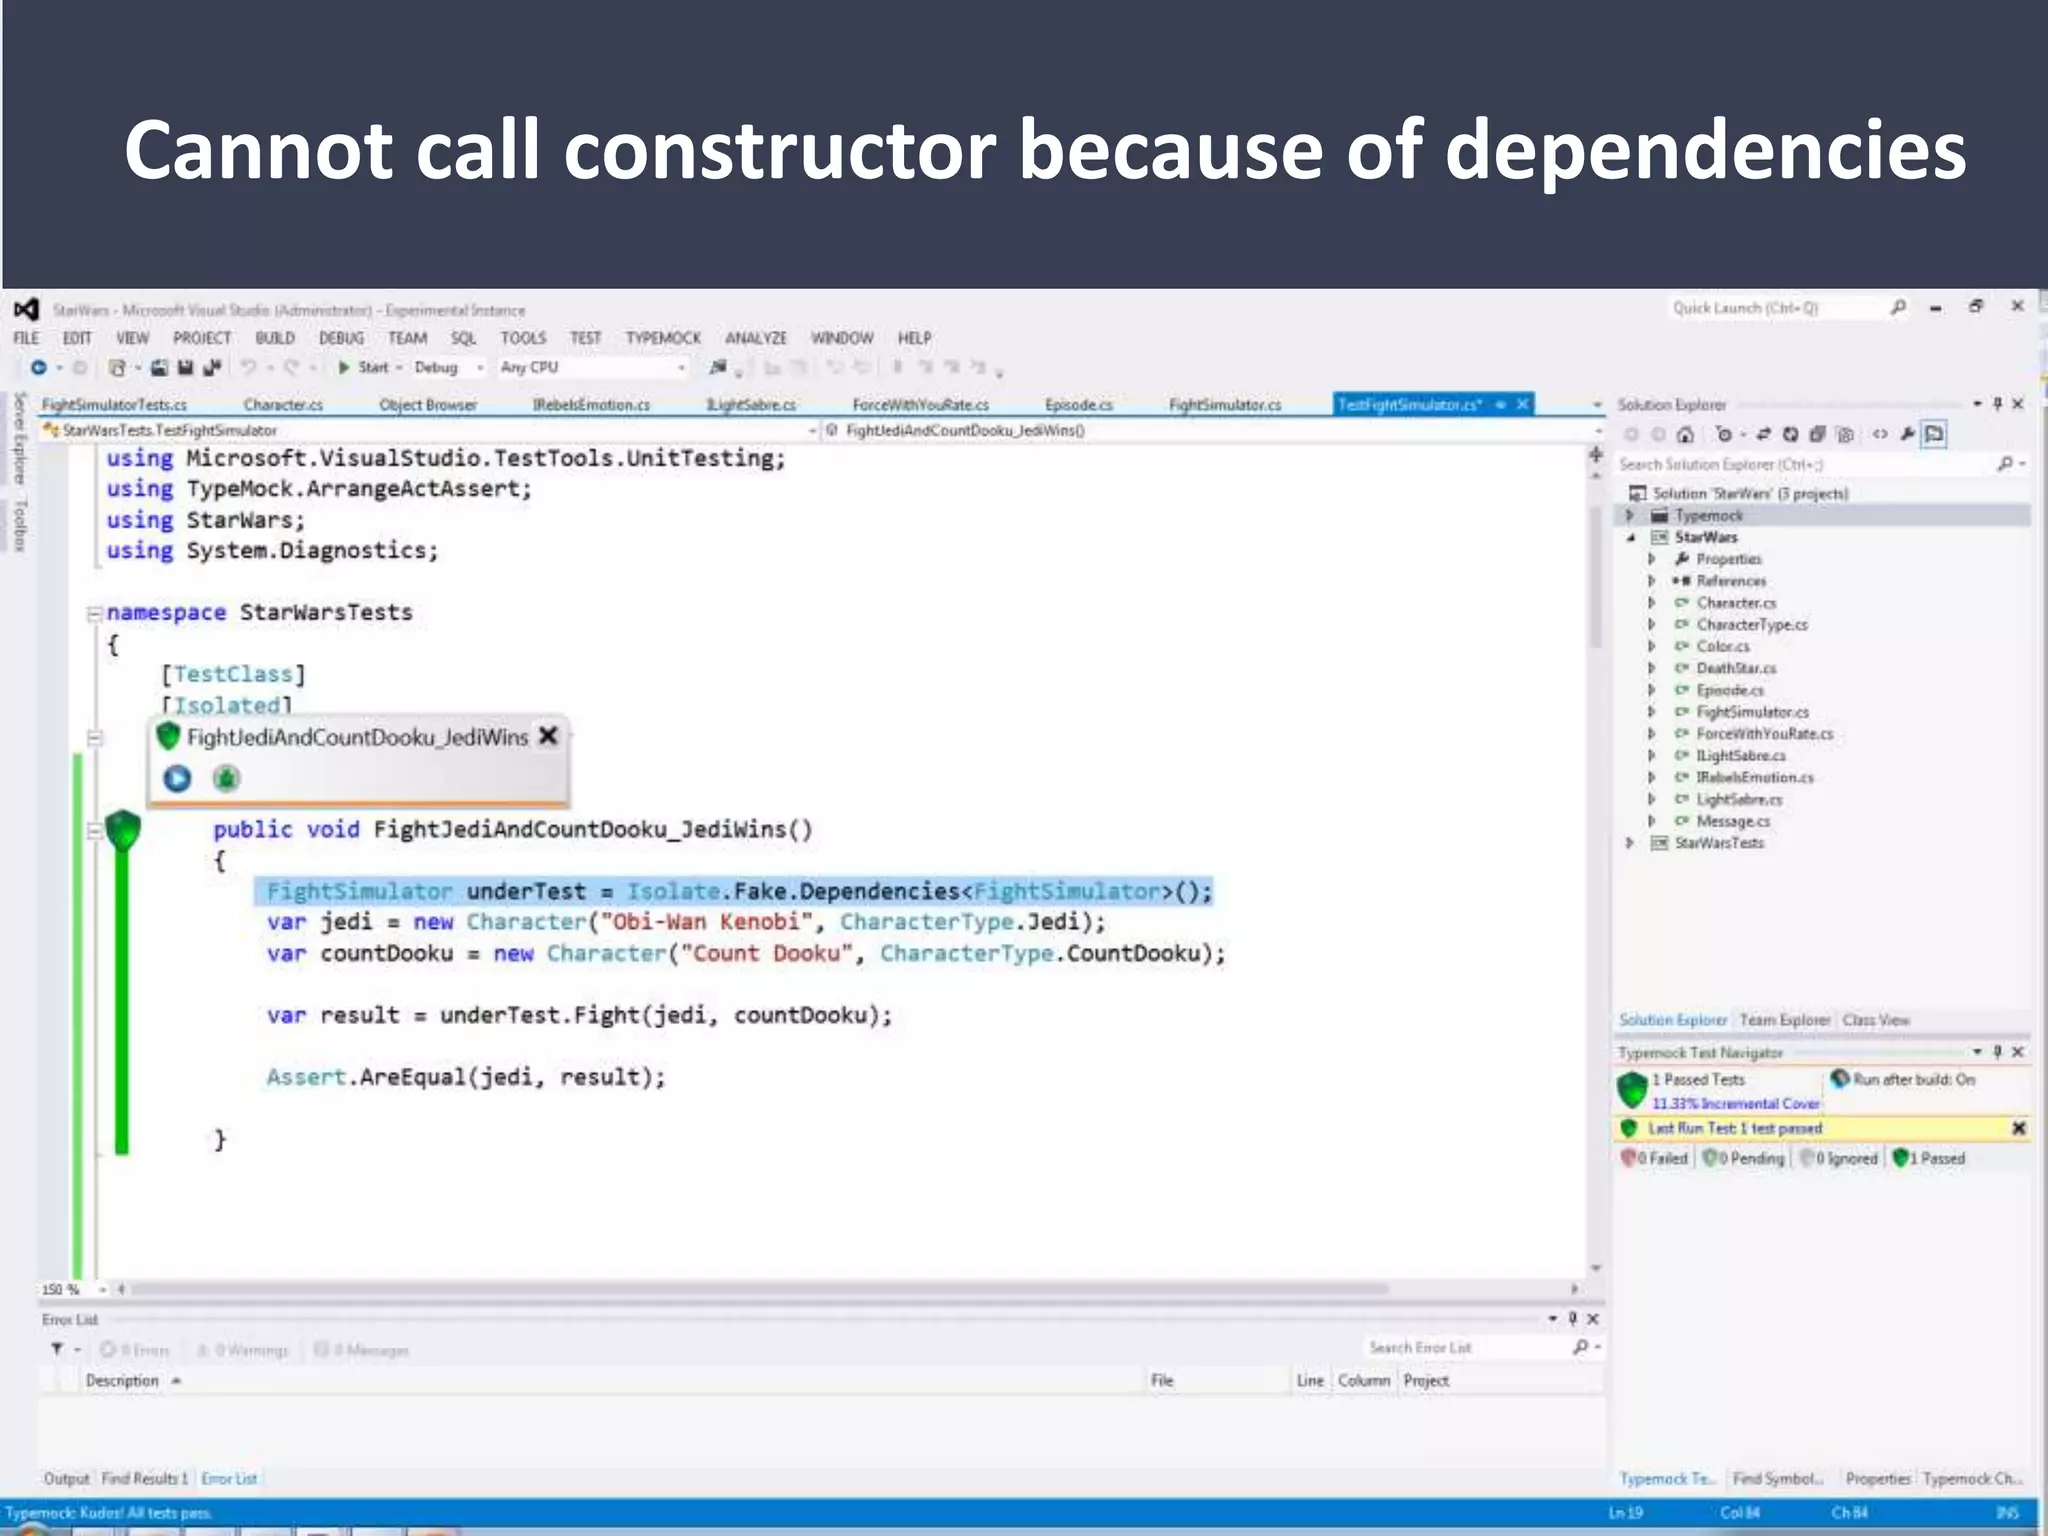Click the Home icon in Solution Explorer

point(1686,434)
